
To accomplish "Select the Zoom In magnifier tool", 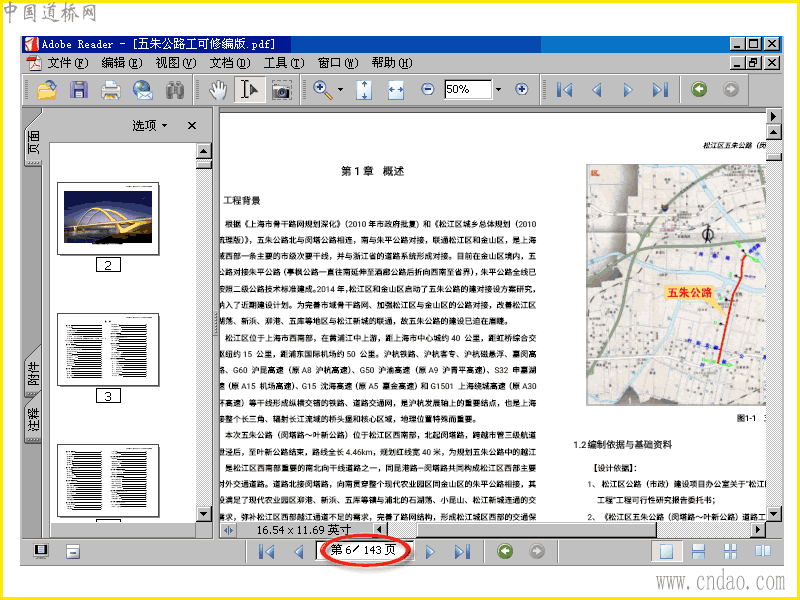I will point(322,90).
